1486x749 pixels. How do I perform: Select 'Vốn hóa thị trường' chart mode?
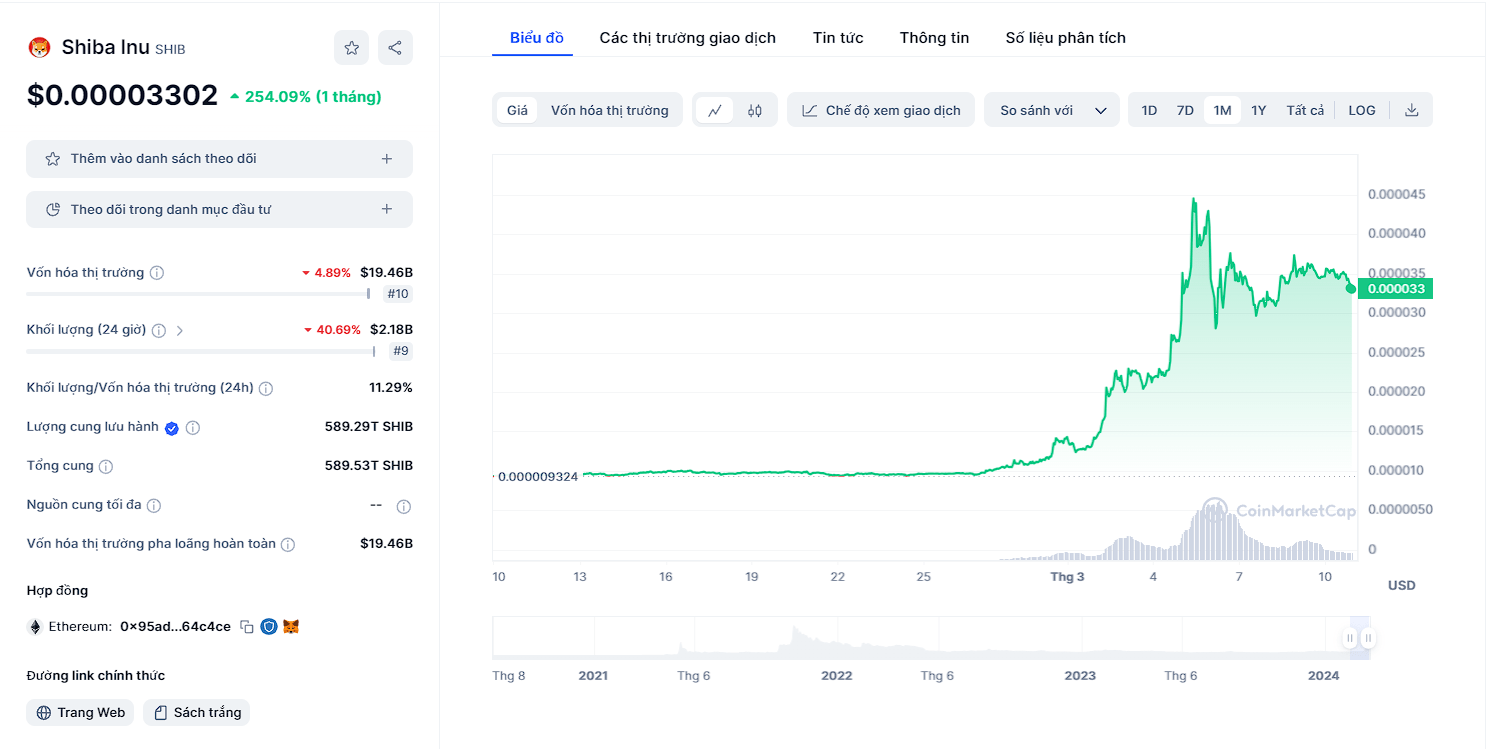click(x=610, y=110)
